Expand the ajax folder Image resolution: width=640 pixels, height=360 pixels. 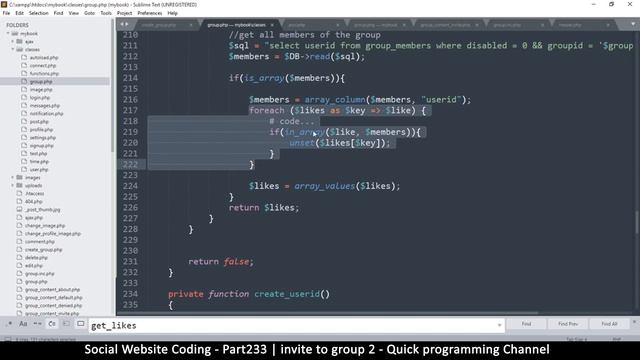click(13, 41)
